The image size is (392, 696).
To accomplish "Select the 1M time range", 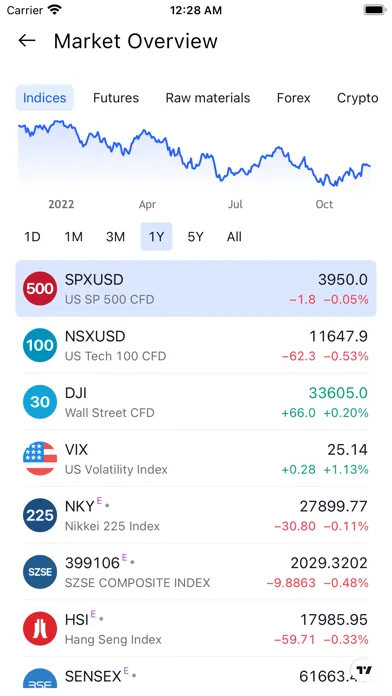I will click(x=74, y=237).
